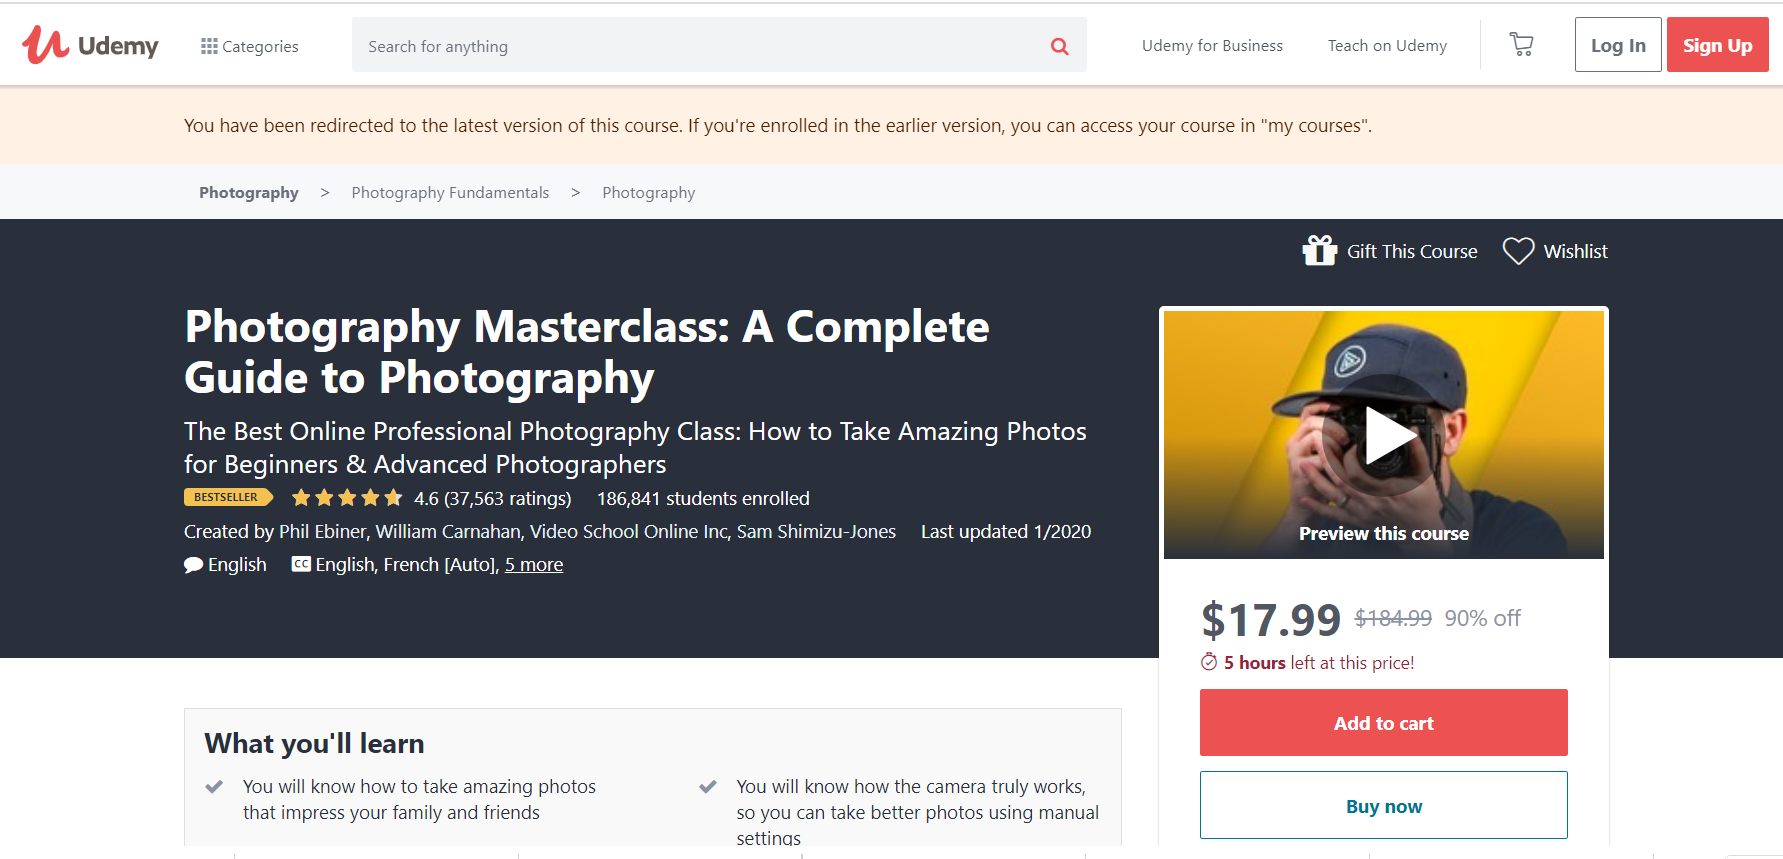Click the timer clock icon

click(1209, 662)
